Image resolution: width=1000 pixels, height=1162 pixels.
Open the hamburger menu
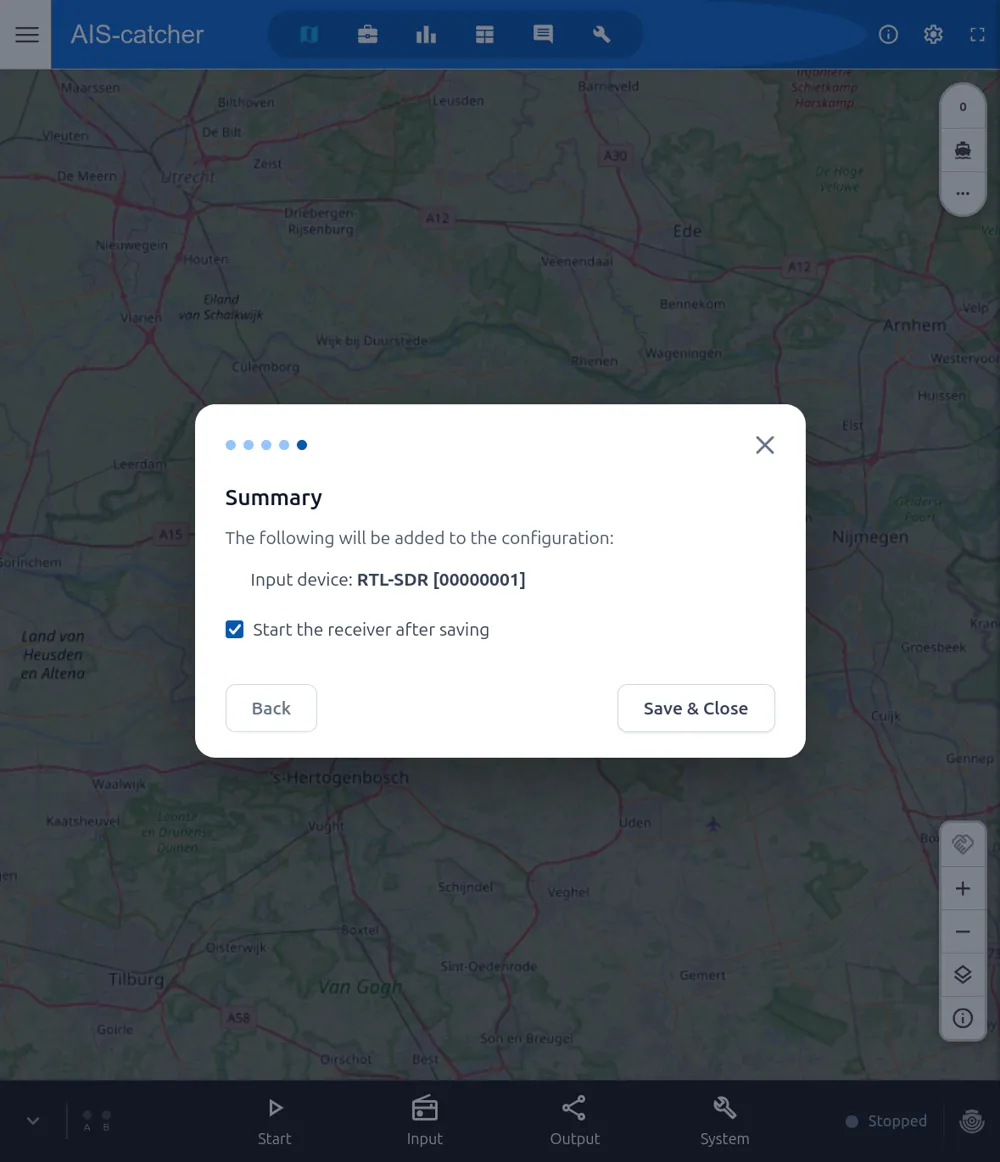coord(27,35)
